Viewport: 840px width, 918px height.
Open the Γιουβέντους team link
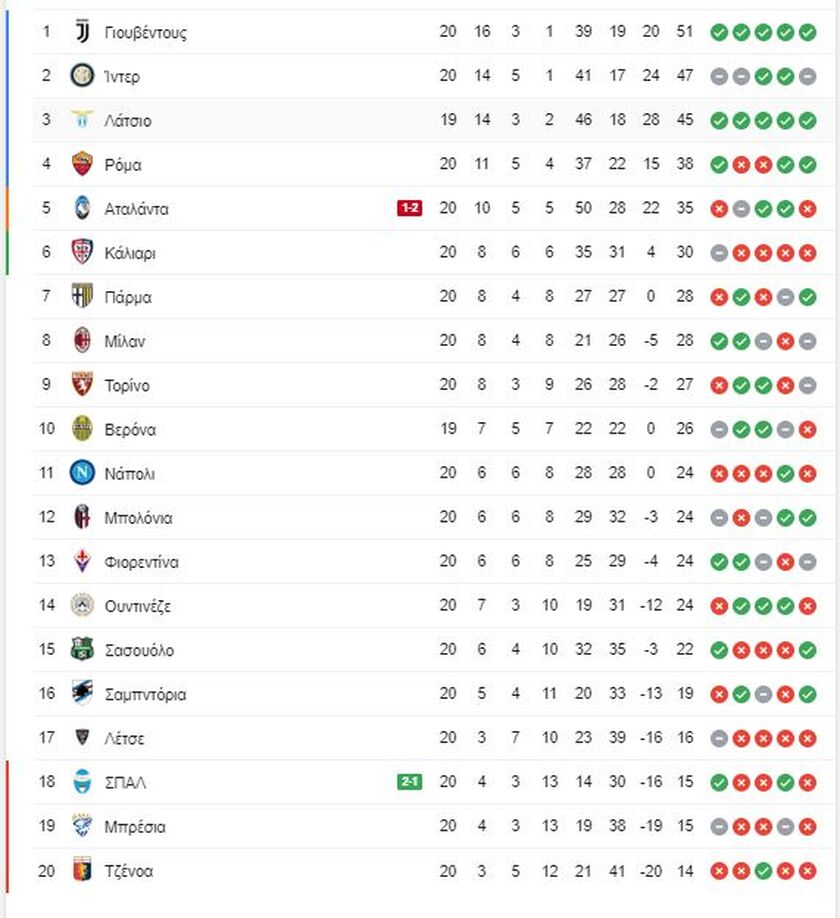tap(146, 32)
